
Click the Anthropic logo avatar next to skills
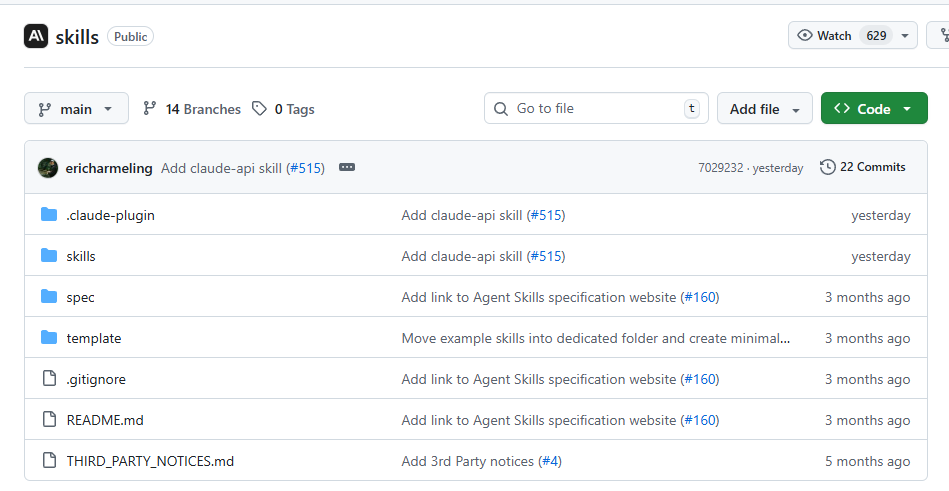[36, 36]
